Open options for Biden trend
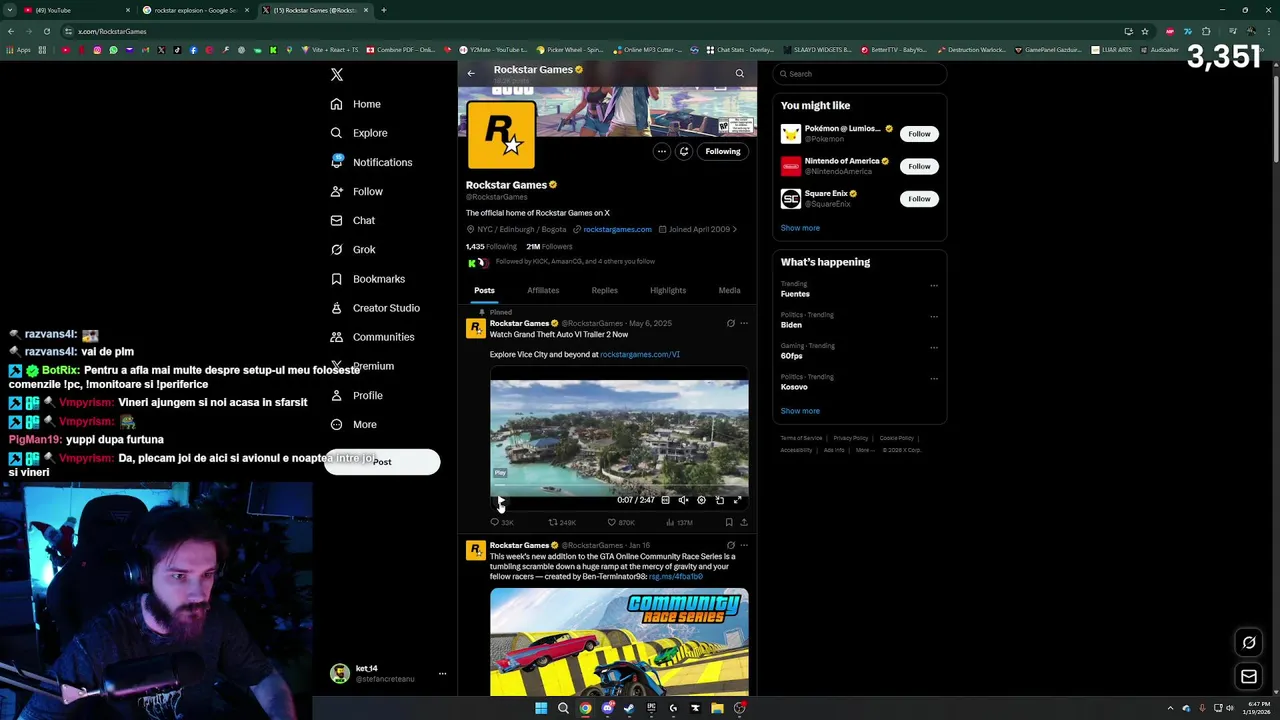 tap(934, 316)
